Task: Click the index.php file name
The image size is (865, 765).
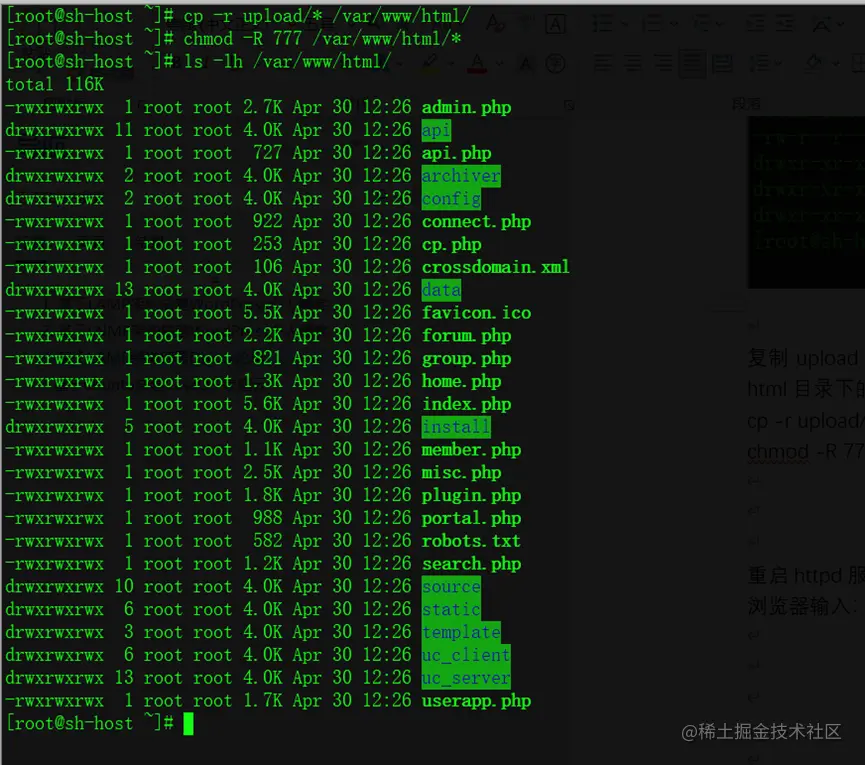Action: point(466,404)
